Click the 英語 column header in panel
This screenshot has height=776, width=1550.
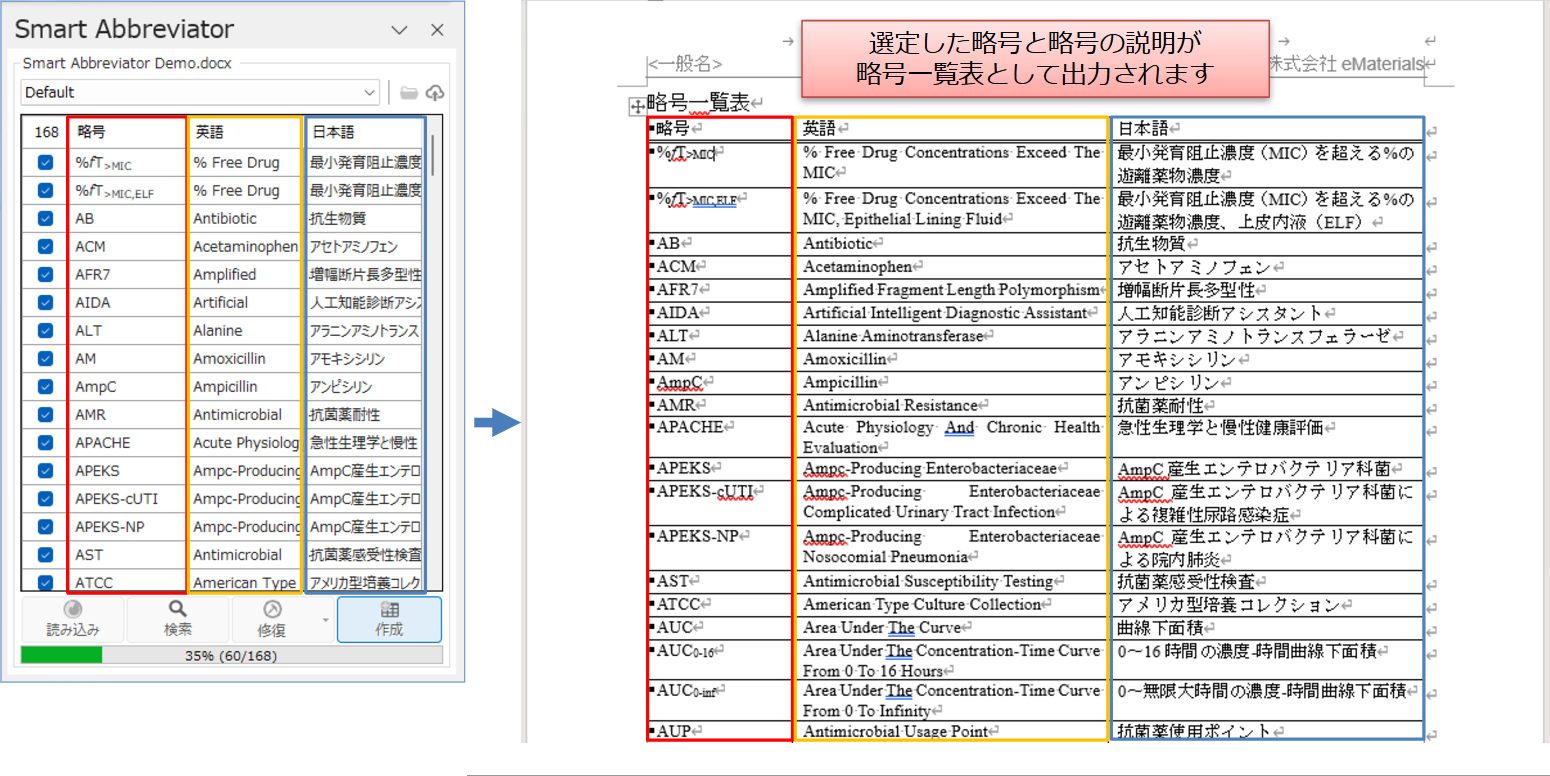244,132
